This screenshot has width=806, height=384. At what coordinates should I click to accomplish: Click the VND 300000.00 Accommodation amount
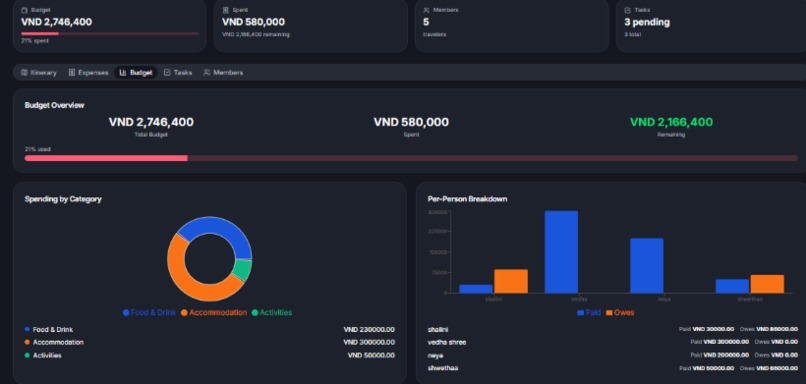pyautogui.click(x=369, y=342)
